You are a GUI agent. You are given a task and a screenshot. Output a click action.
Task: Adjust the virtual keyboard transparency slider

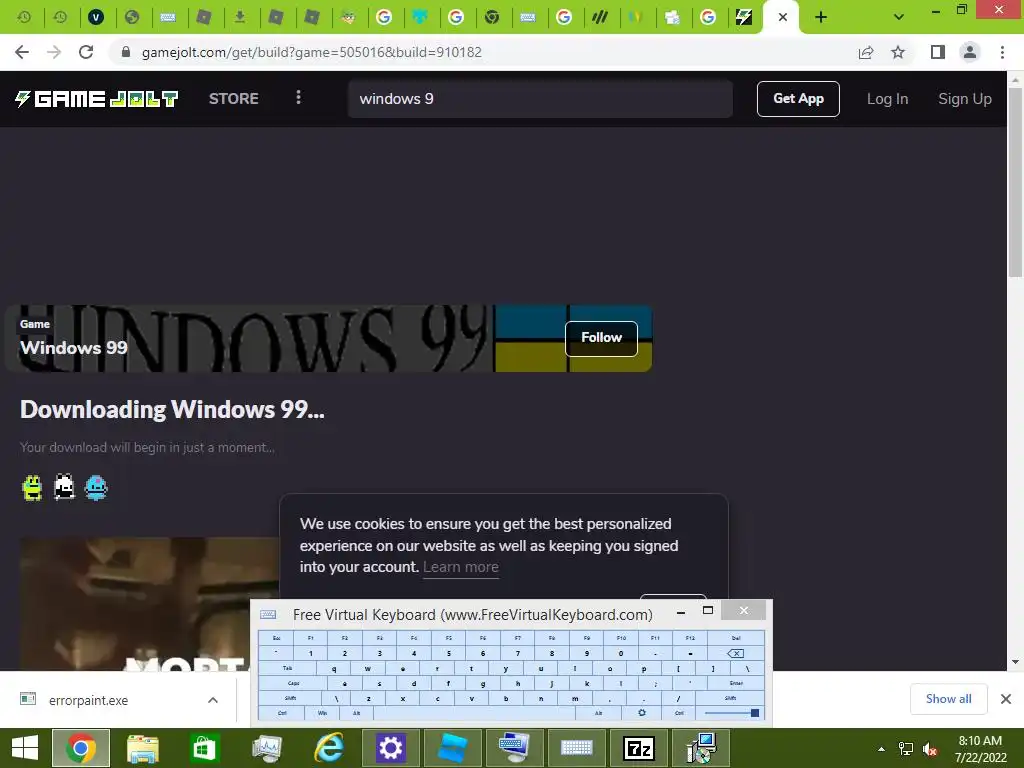[731, 712]
